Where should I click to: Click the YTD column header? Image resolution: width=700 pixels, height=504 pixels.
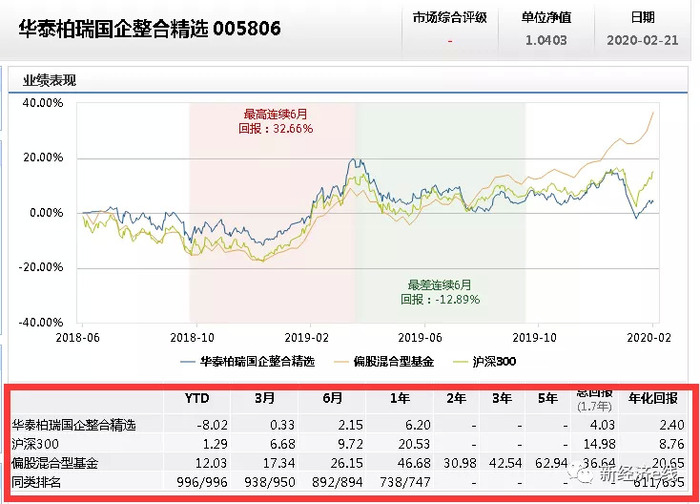(197, 398)
